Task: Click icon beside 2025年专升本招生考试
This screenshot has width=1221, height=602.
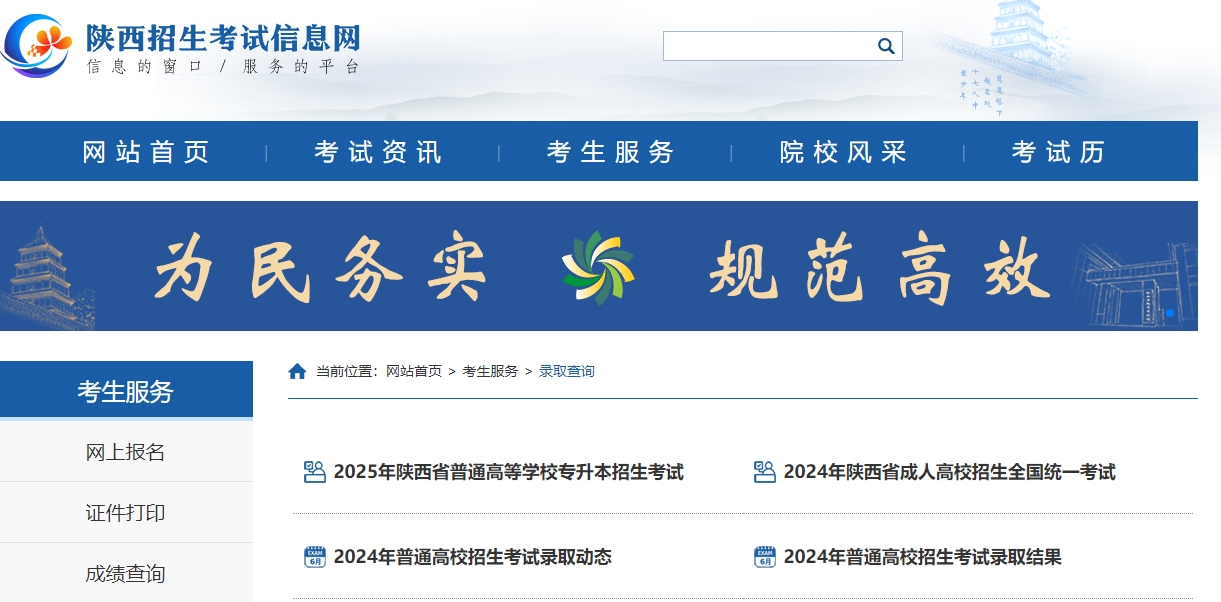Action: coord(315,472)
